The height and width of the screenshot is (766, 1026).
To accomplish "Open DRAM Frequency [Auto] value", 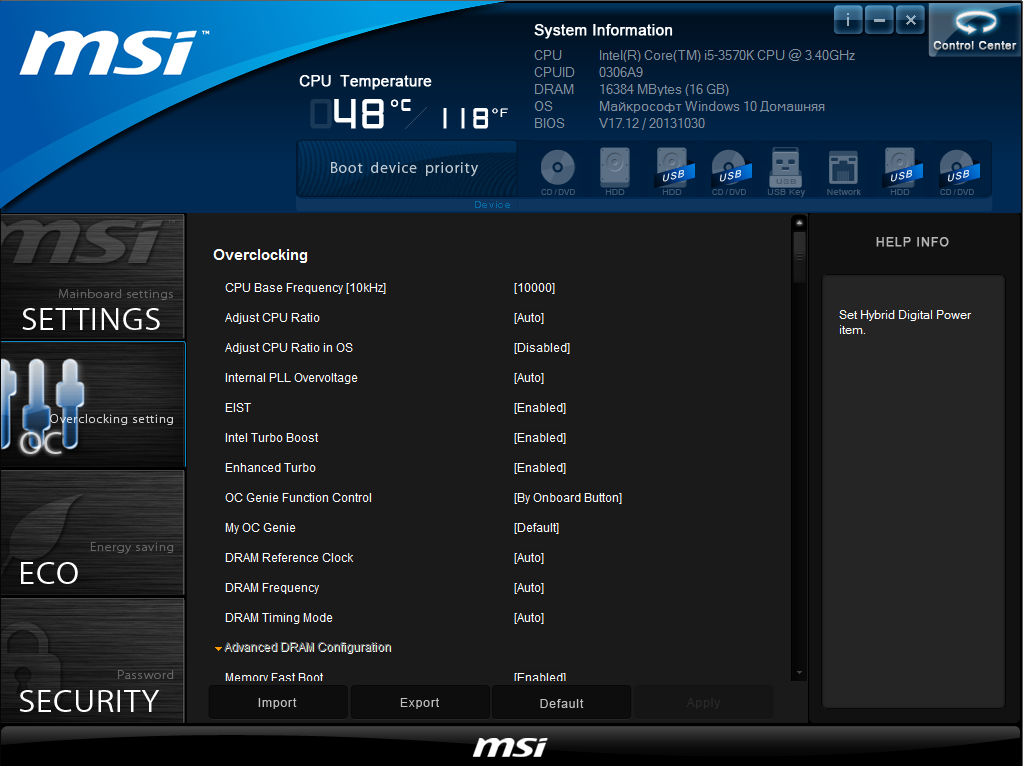I will coord(529,588).
